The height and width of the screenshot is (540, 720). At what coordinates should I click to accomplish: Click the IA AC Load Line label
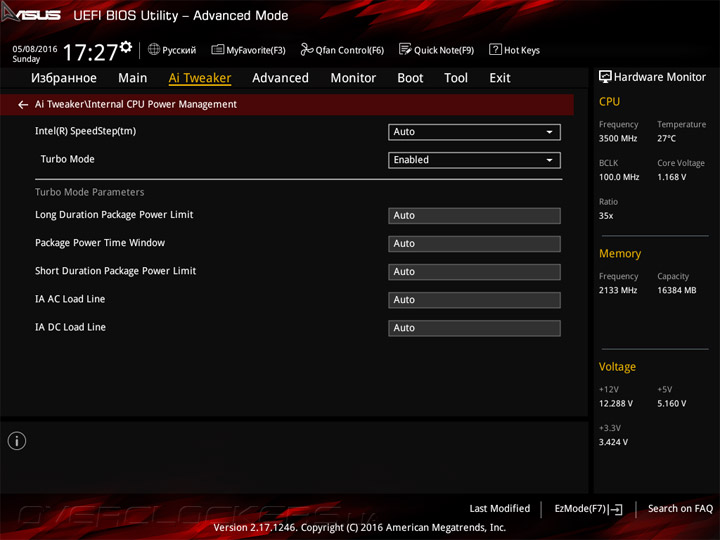point(70,299)
